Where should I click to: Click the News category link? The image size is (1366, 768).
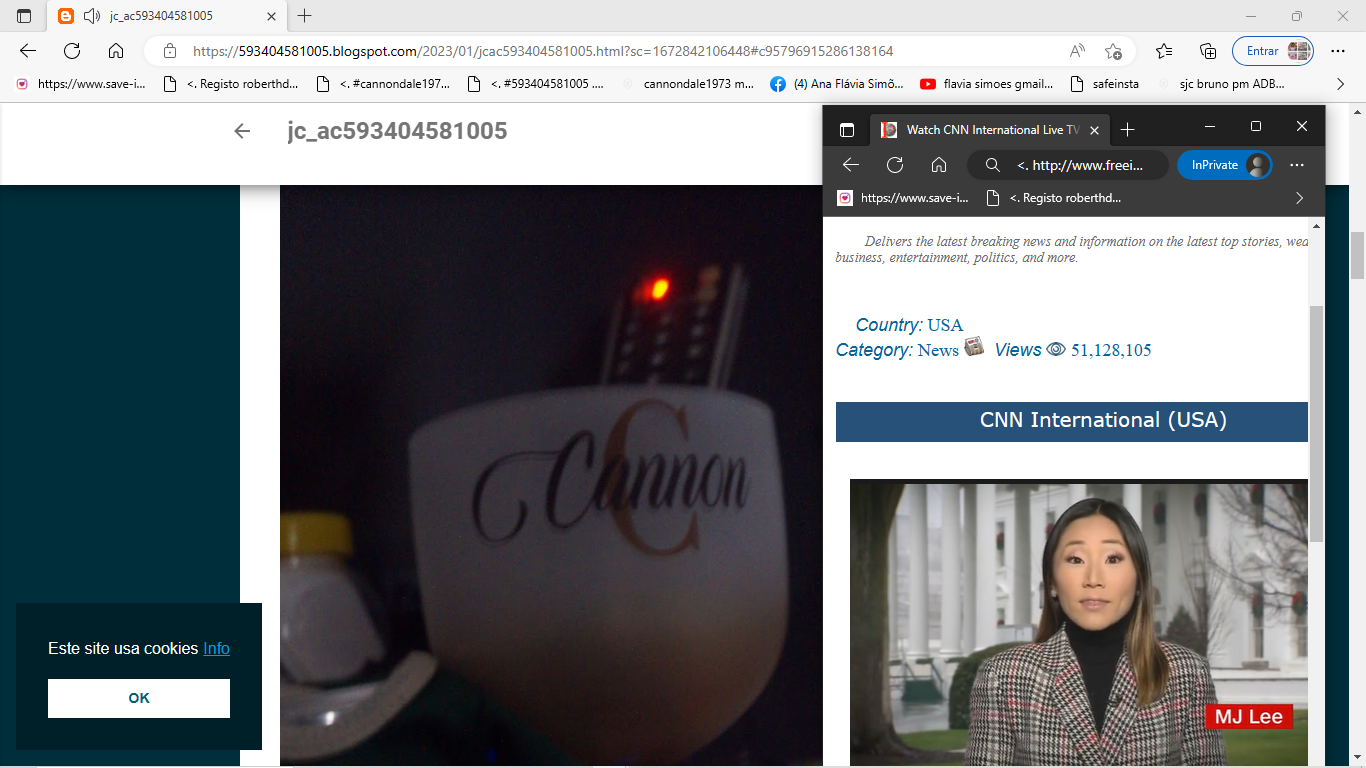pyautogui.click(x=938, y=350)
